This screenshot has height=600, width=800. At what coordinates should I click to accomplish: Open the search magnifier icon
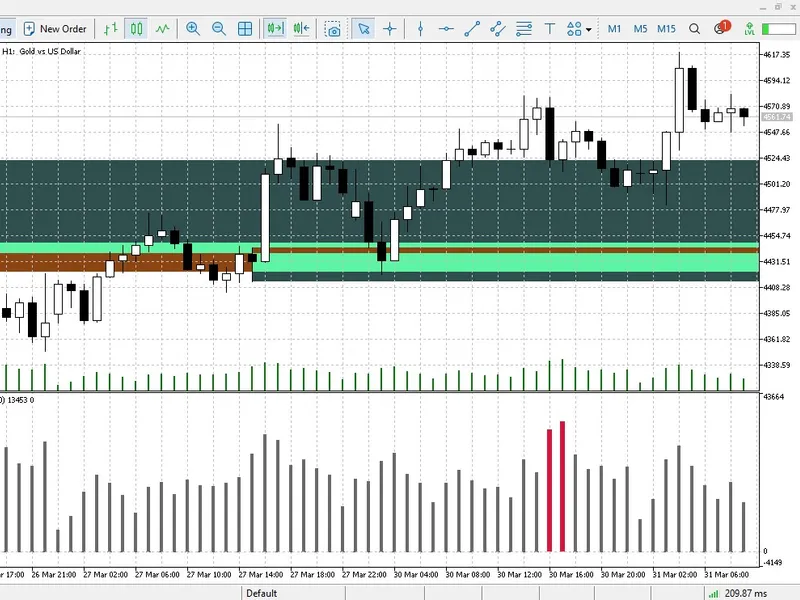click(x=694, y=29)
